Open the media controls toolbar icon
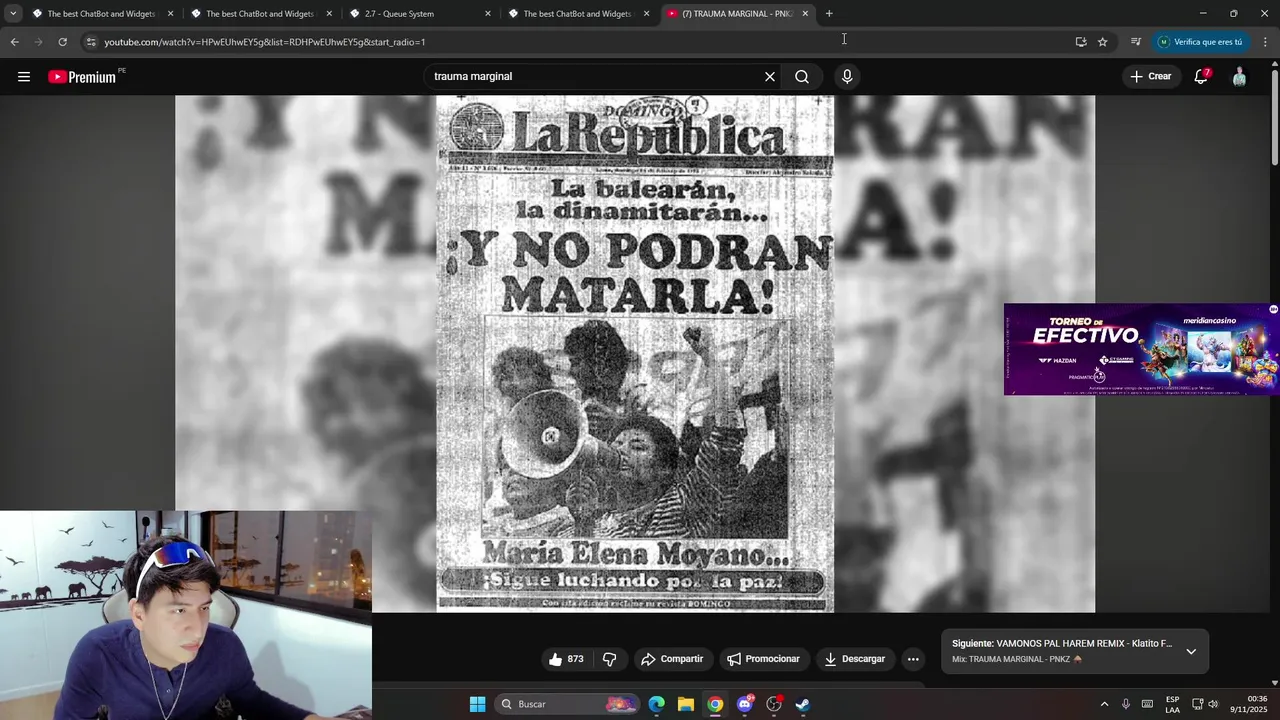This screenshot has width=1280, height=720. (x=1136, y=42)
